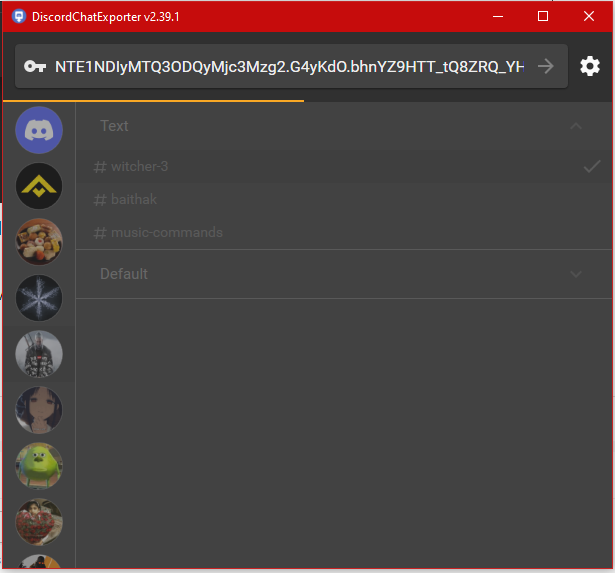
Task: Click into the token input field
Action: coord(289,66)
